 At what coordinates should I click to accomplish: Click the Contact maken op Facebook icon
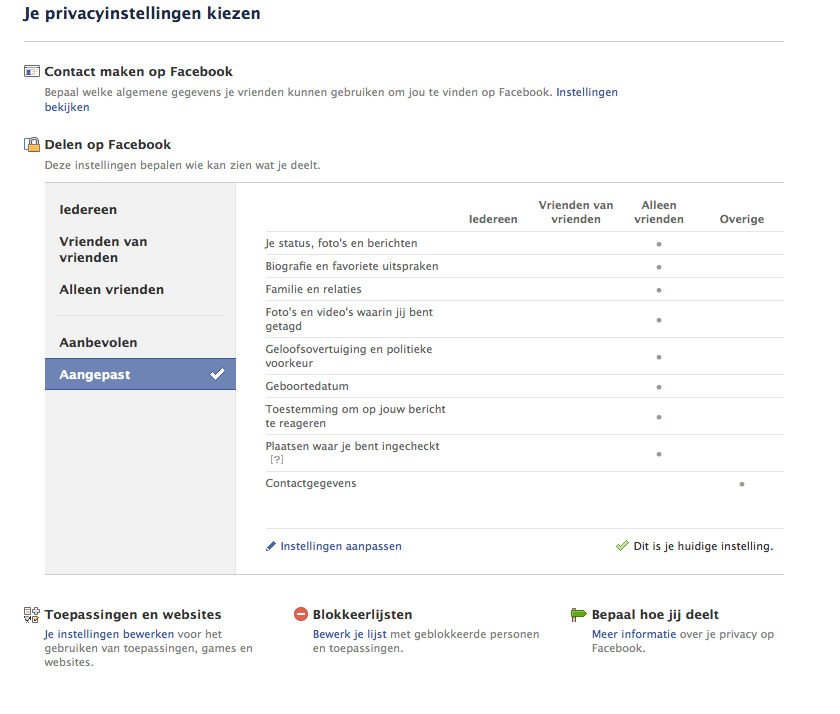(x=32, y=71)
